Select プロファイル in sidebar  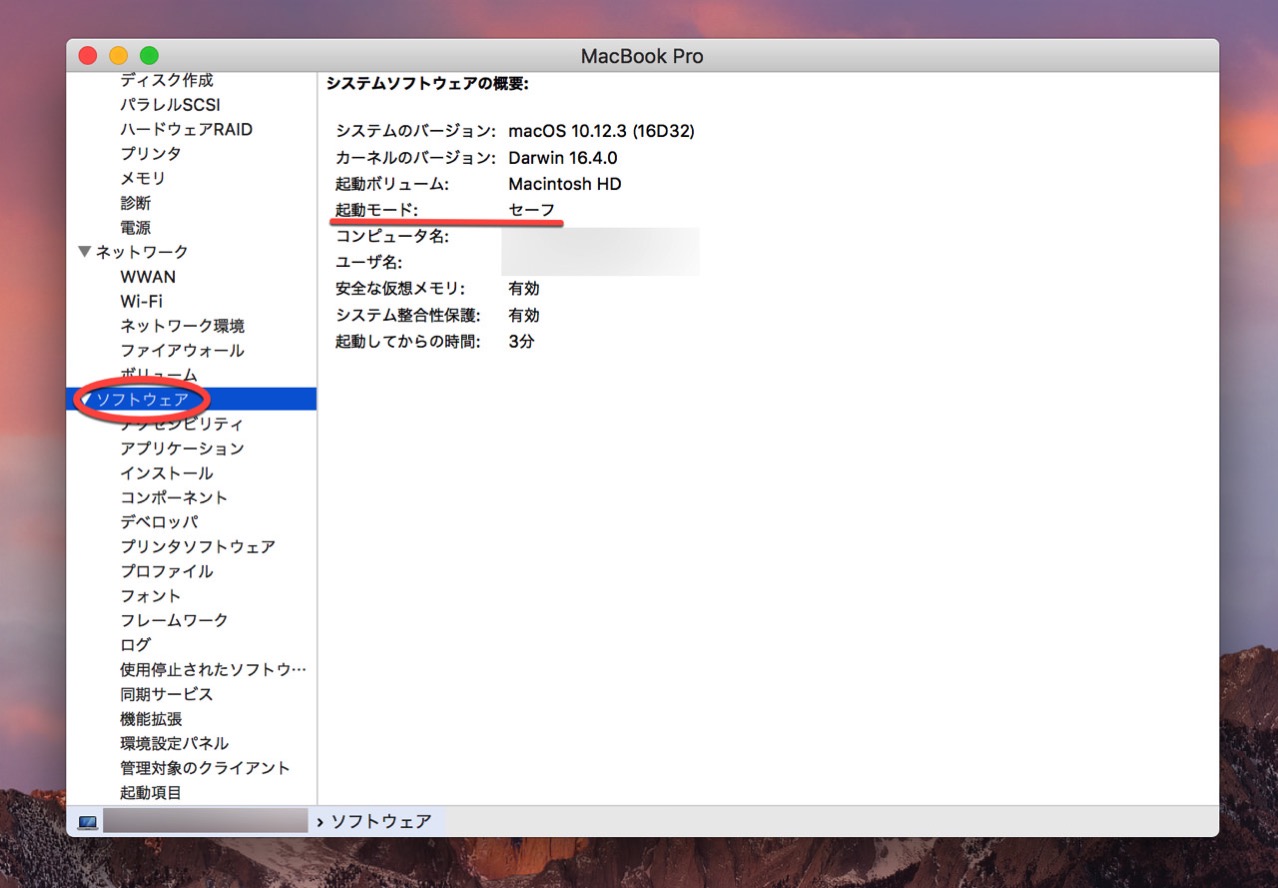167,571
